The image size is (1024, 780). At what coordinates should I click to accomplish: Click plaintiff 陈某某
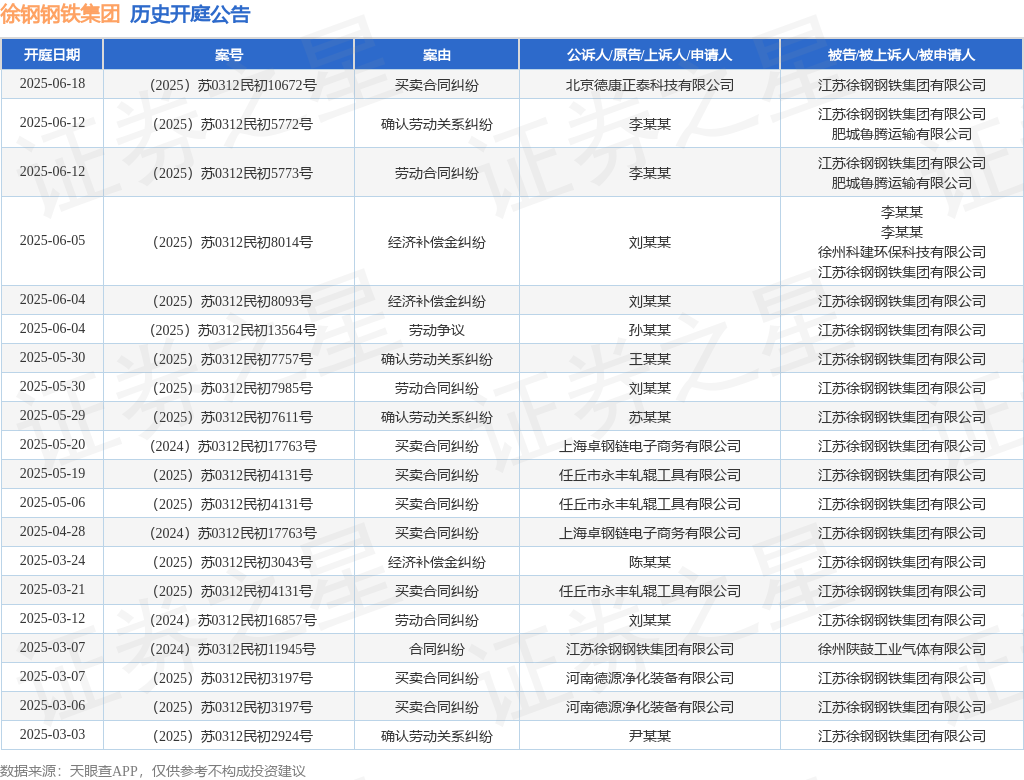tap(650, 562)
